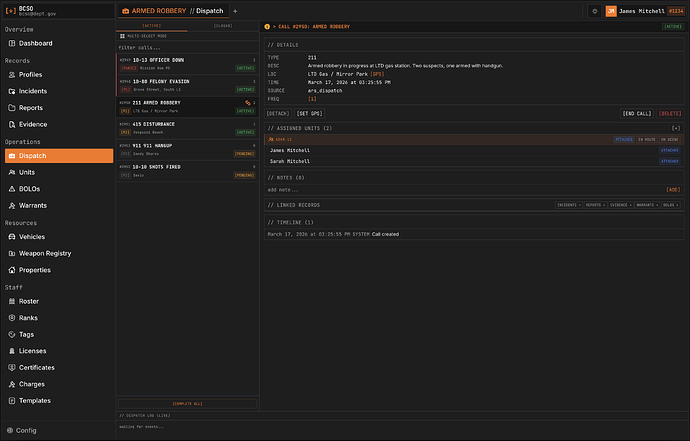The height and width of the screenshot is (441, 690).
Task: Click the orange info icon beside Call #2950
Action: tap(267, 26)
